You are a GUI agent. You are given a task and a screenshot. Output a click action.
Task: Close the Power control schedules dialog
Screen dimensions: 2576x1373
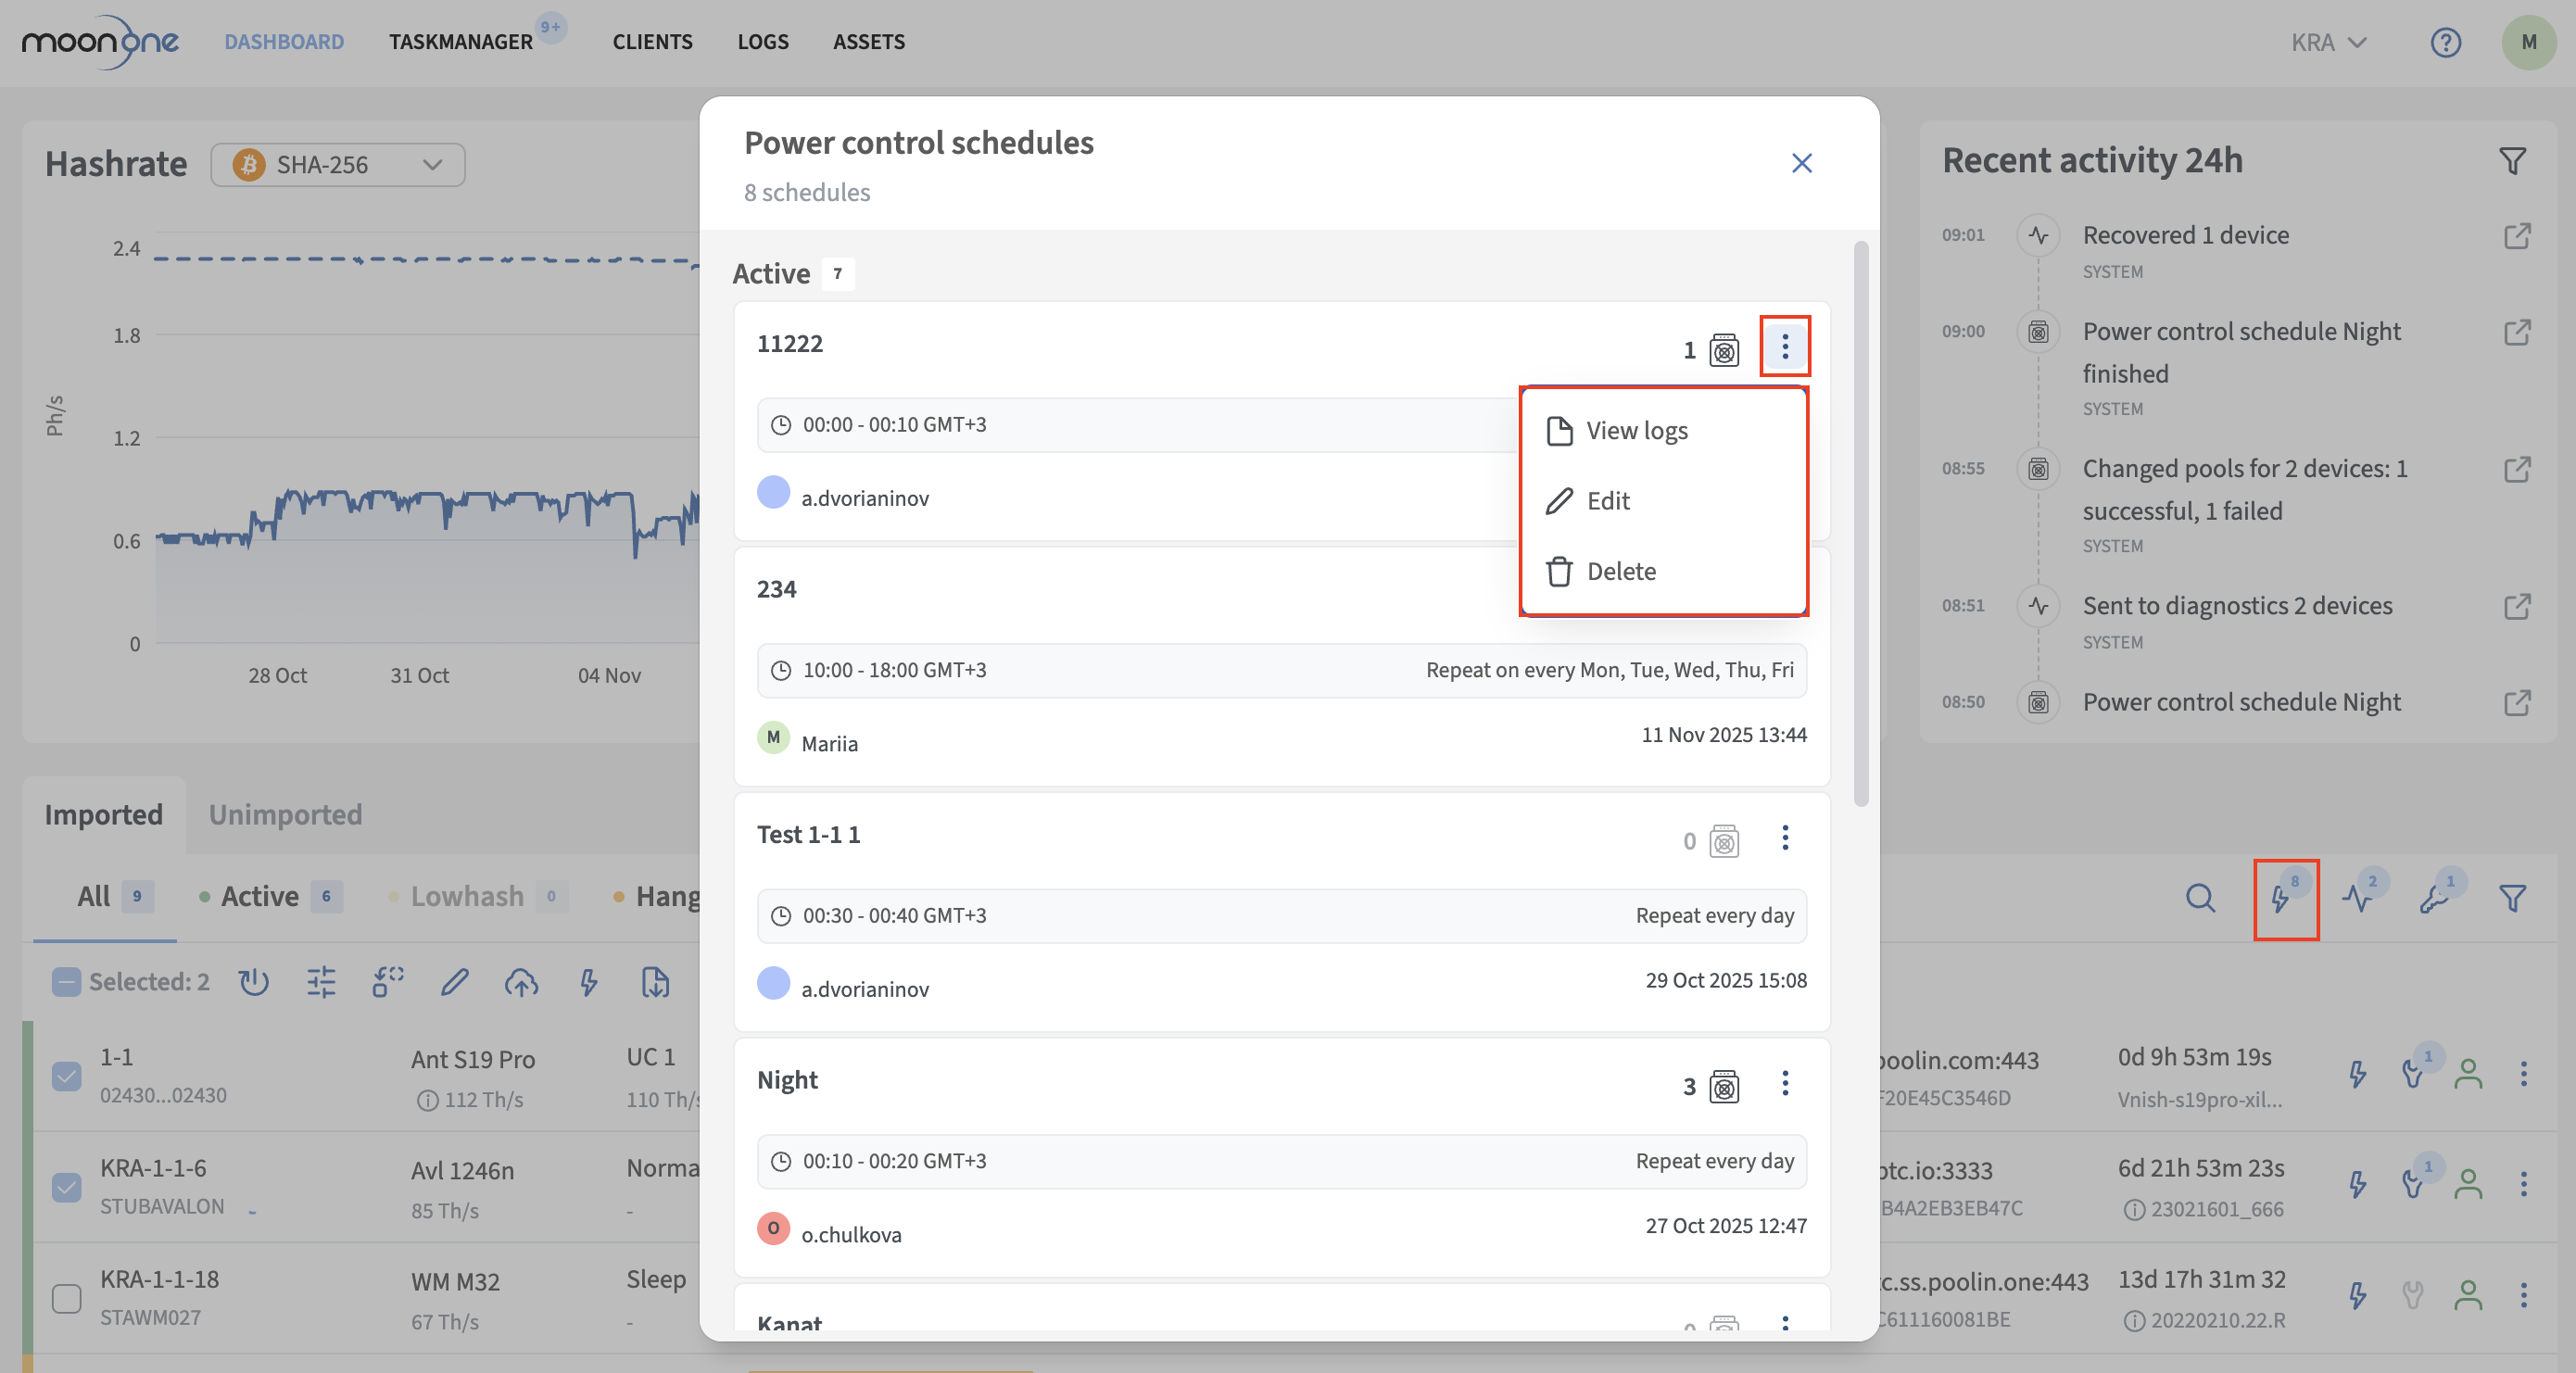click(1802, 163)
